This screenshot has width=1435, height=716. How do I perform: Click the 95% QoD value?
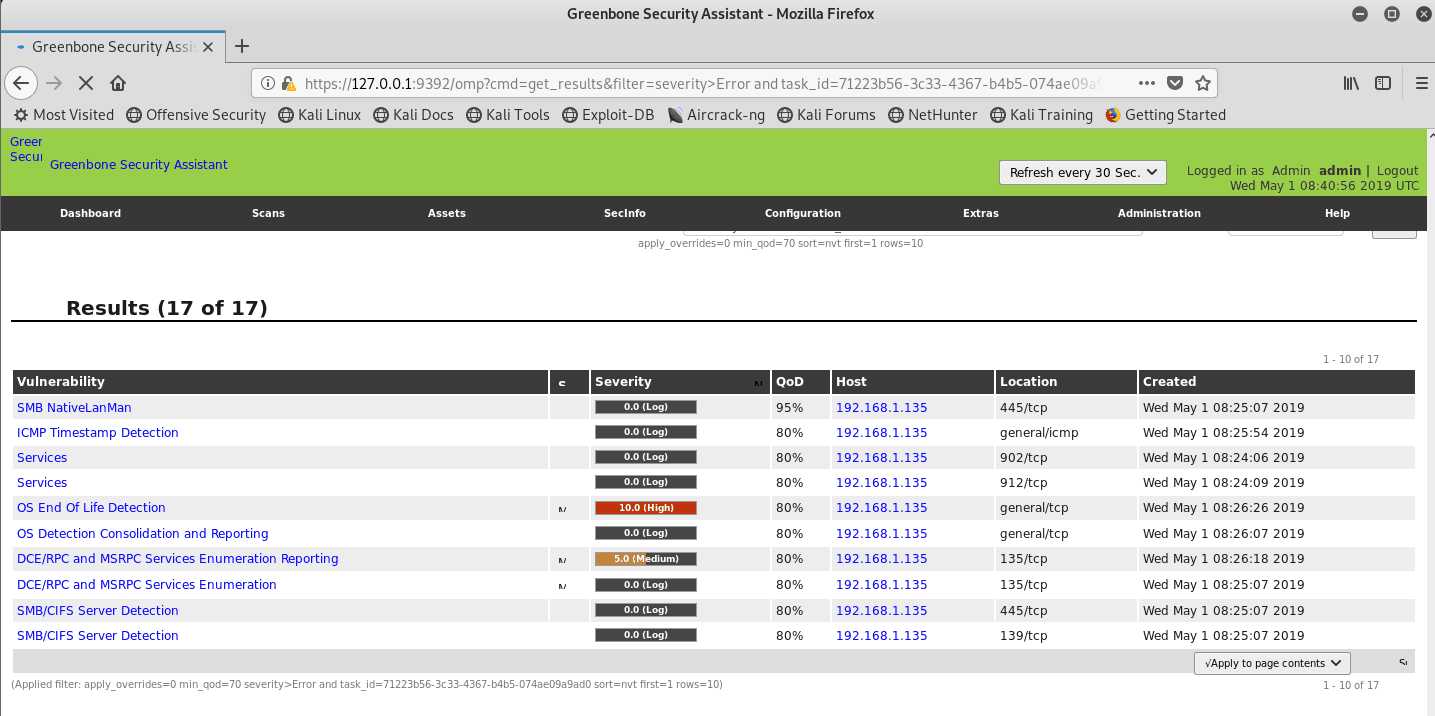tap(789, 407)
